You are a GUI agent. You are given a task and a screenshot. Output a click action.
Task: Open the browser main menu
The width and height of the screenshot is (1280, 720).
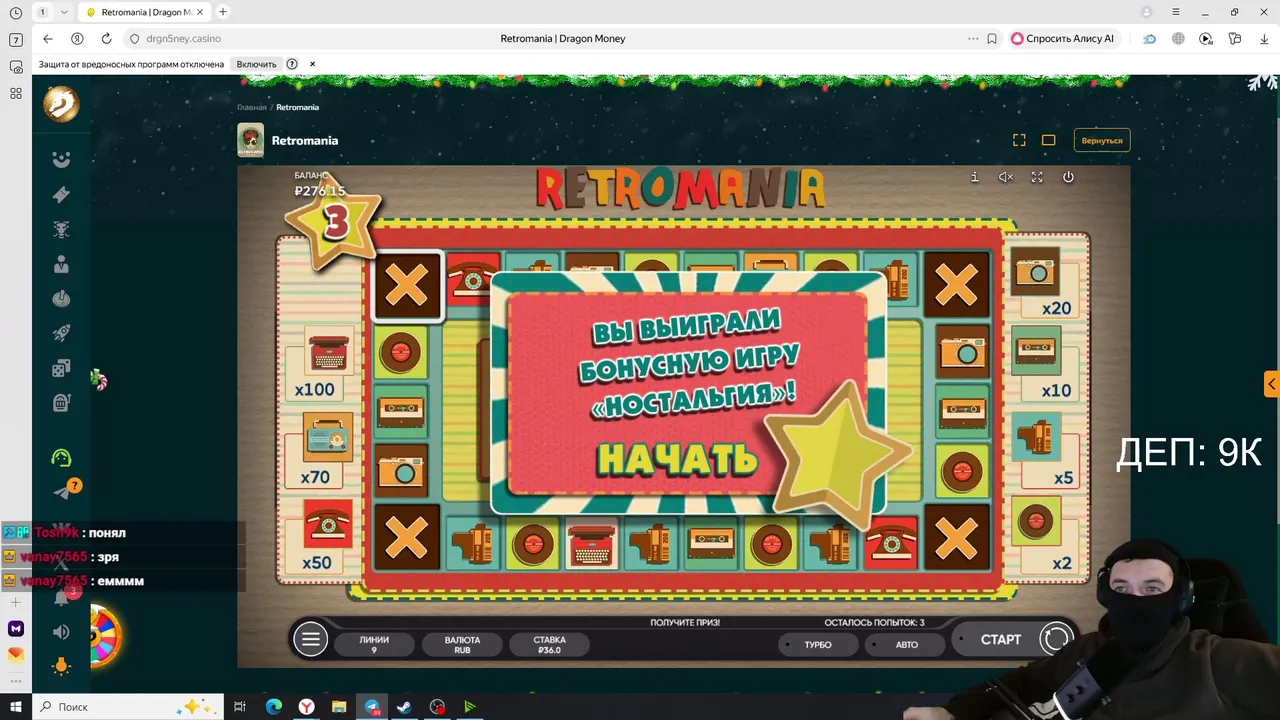(x=1176, y=12)
